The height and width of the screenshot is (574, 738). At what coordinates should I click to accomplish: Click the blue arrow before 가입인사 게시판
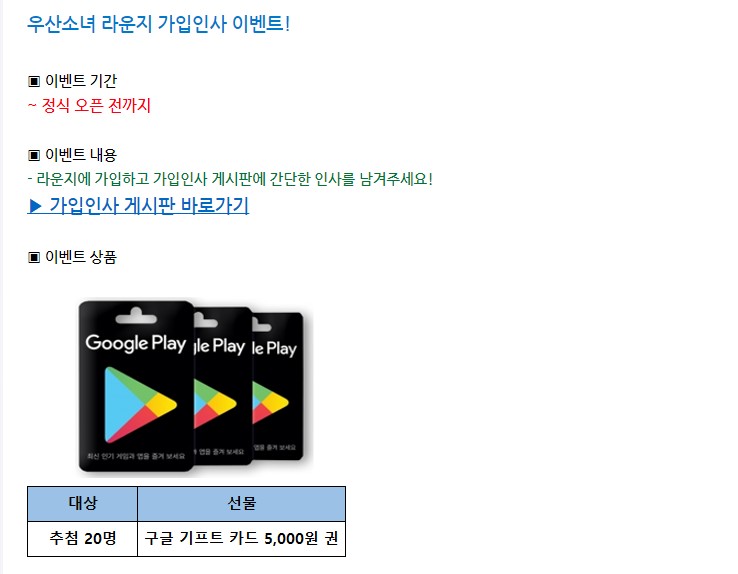click(35, 206)
